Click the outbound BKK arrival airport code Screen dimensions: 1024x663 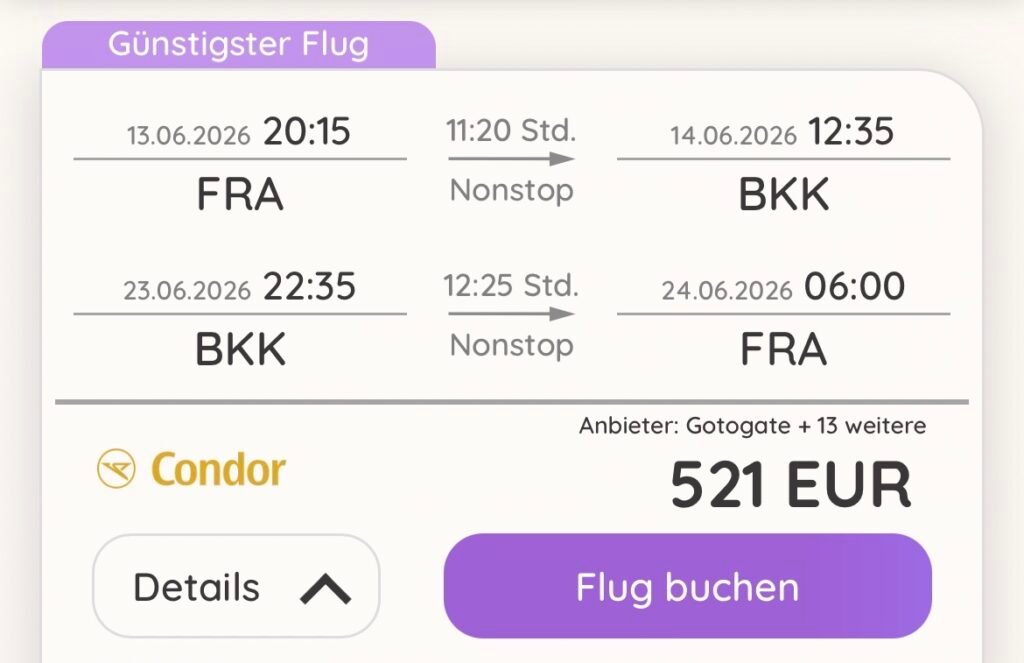coord(783,195)
